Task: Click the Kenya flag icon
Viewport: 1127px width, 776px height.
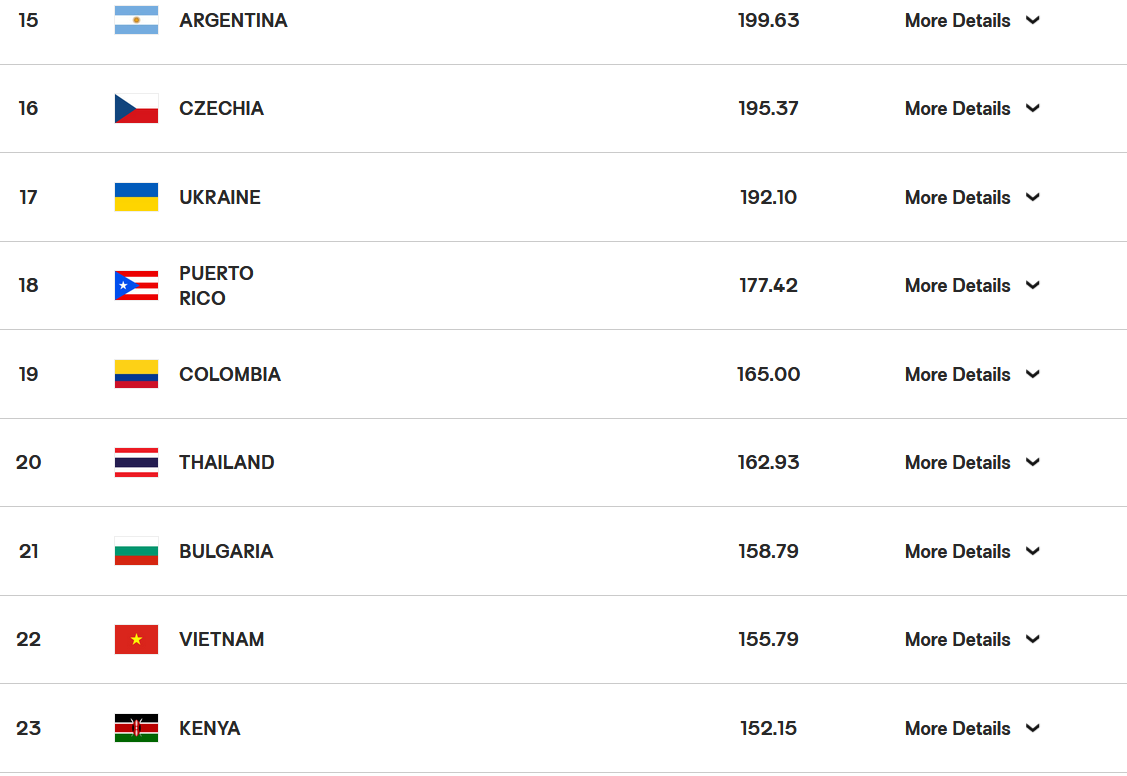Action: pyautogui.click(x=137, y=728)
